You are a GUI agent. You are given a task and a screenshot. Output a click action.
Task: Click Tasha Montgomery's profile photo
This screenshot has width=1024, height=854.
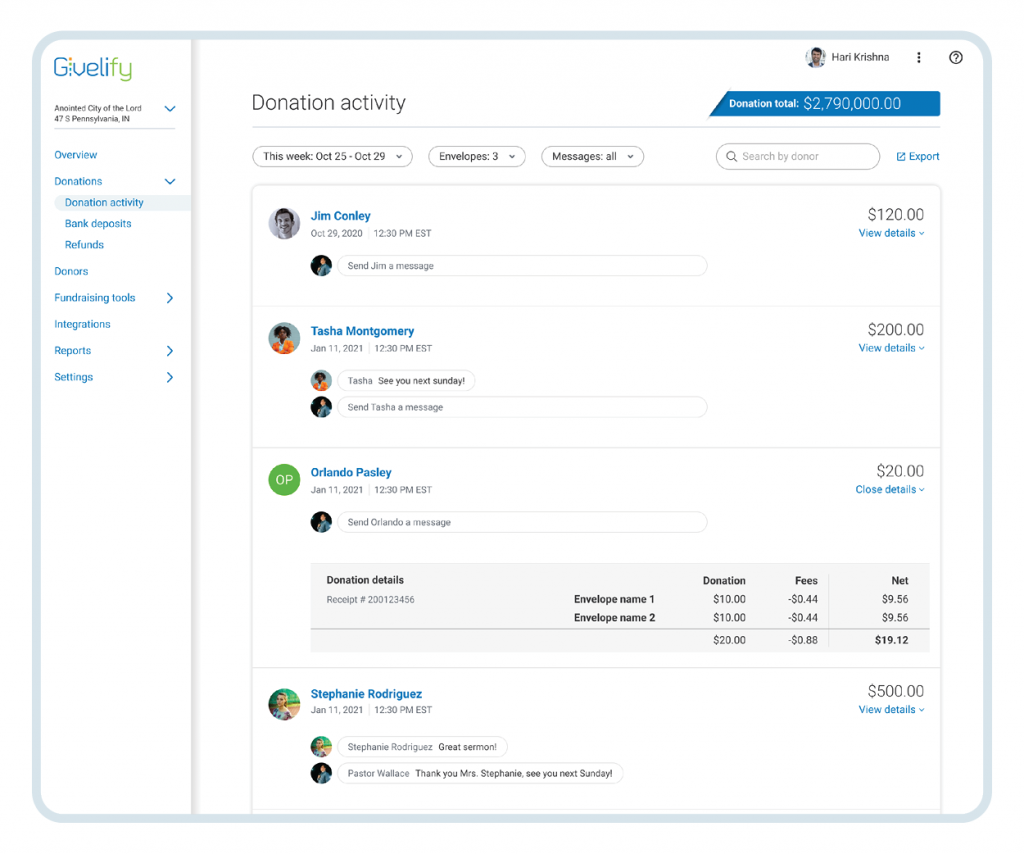point(284,339)
